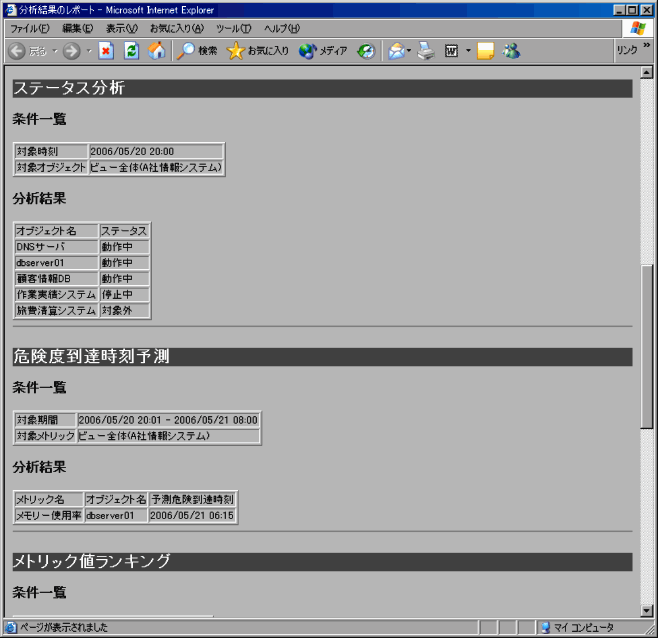Open the 編集(E) menu
This screenshot has width=658, height=638.
tap(78, 29)
